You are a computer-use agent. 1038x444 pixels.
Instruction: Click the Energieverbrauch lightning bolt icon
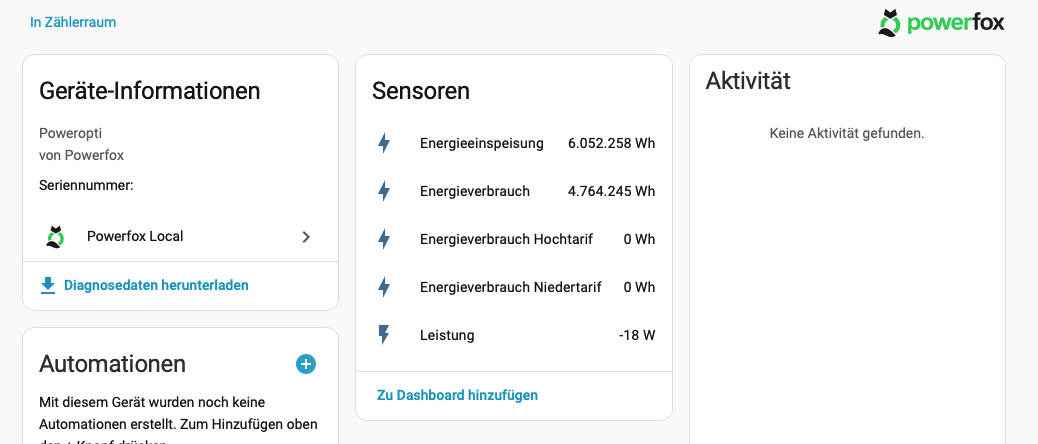coord(384,191)
